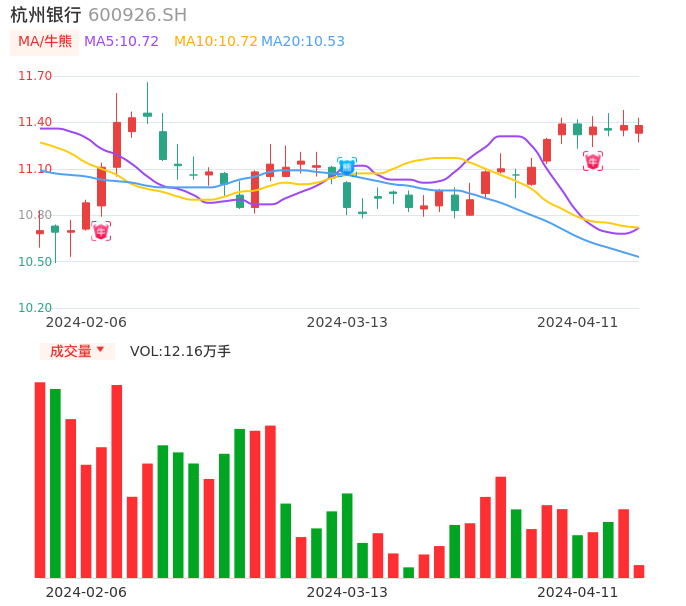This screenshot has width=686, height=606.
Task: Click the 2024-03-13 date under the volume chart
Action: tap(347, 592)
